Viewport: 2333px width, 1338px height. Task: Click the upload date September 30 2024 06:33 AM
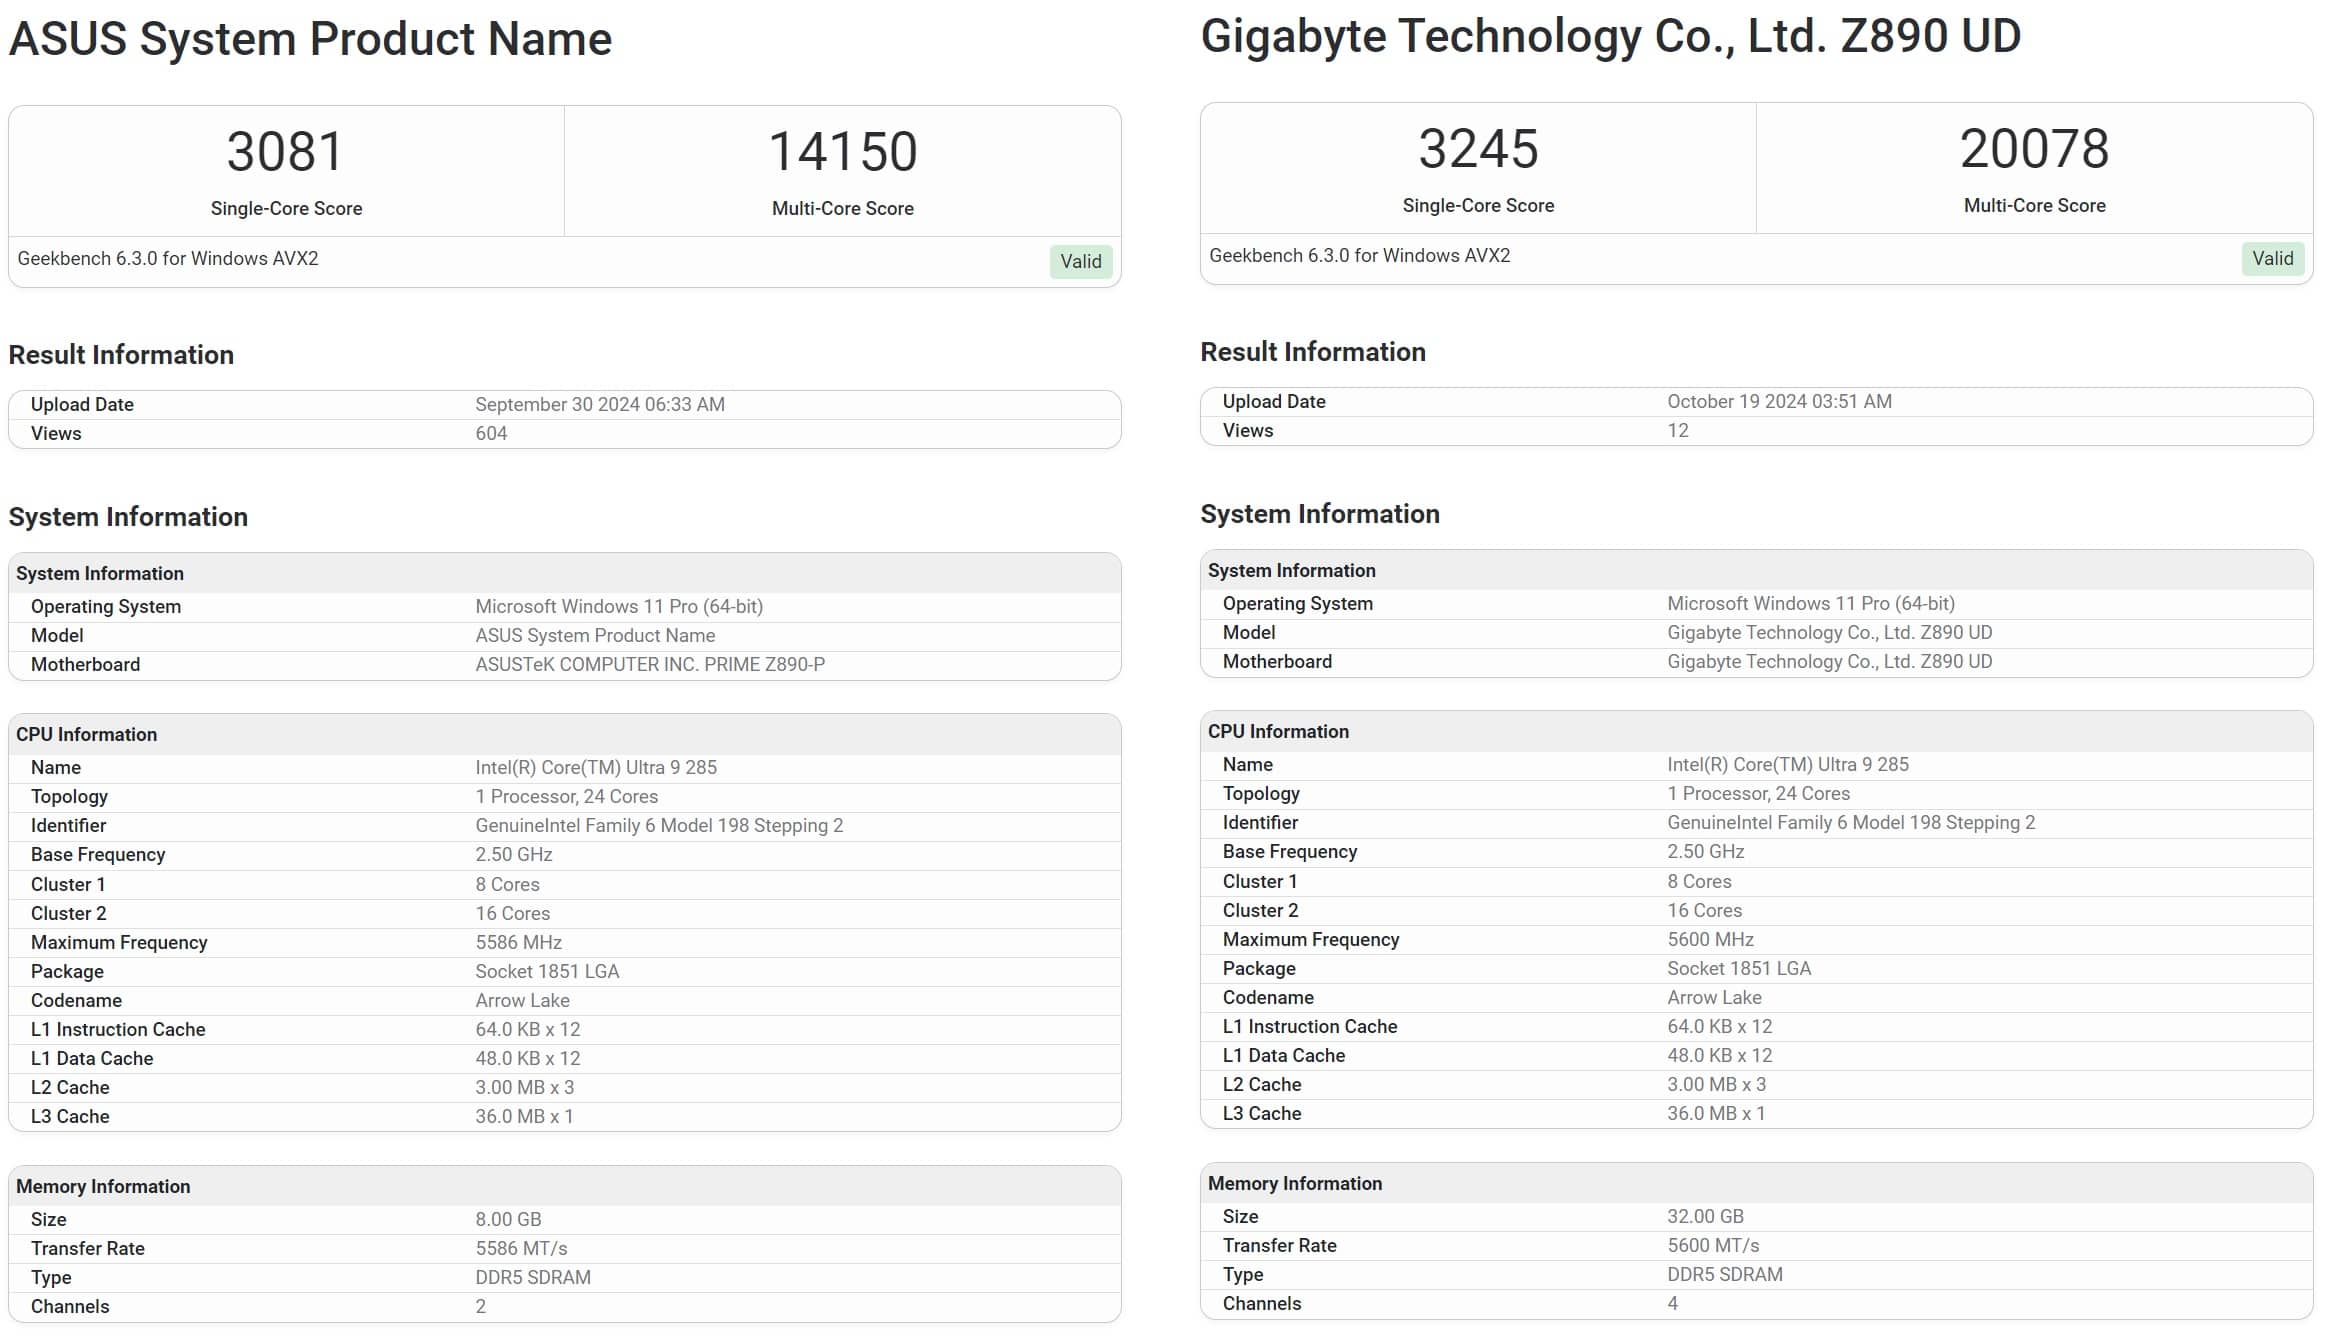[x=600, y=404]
